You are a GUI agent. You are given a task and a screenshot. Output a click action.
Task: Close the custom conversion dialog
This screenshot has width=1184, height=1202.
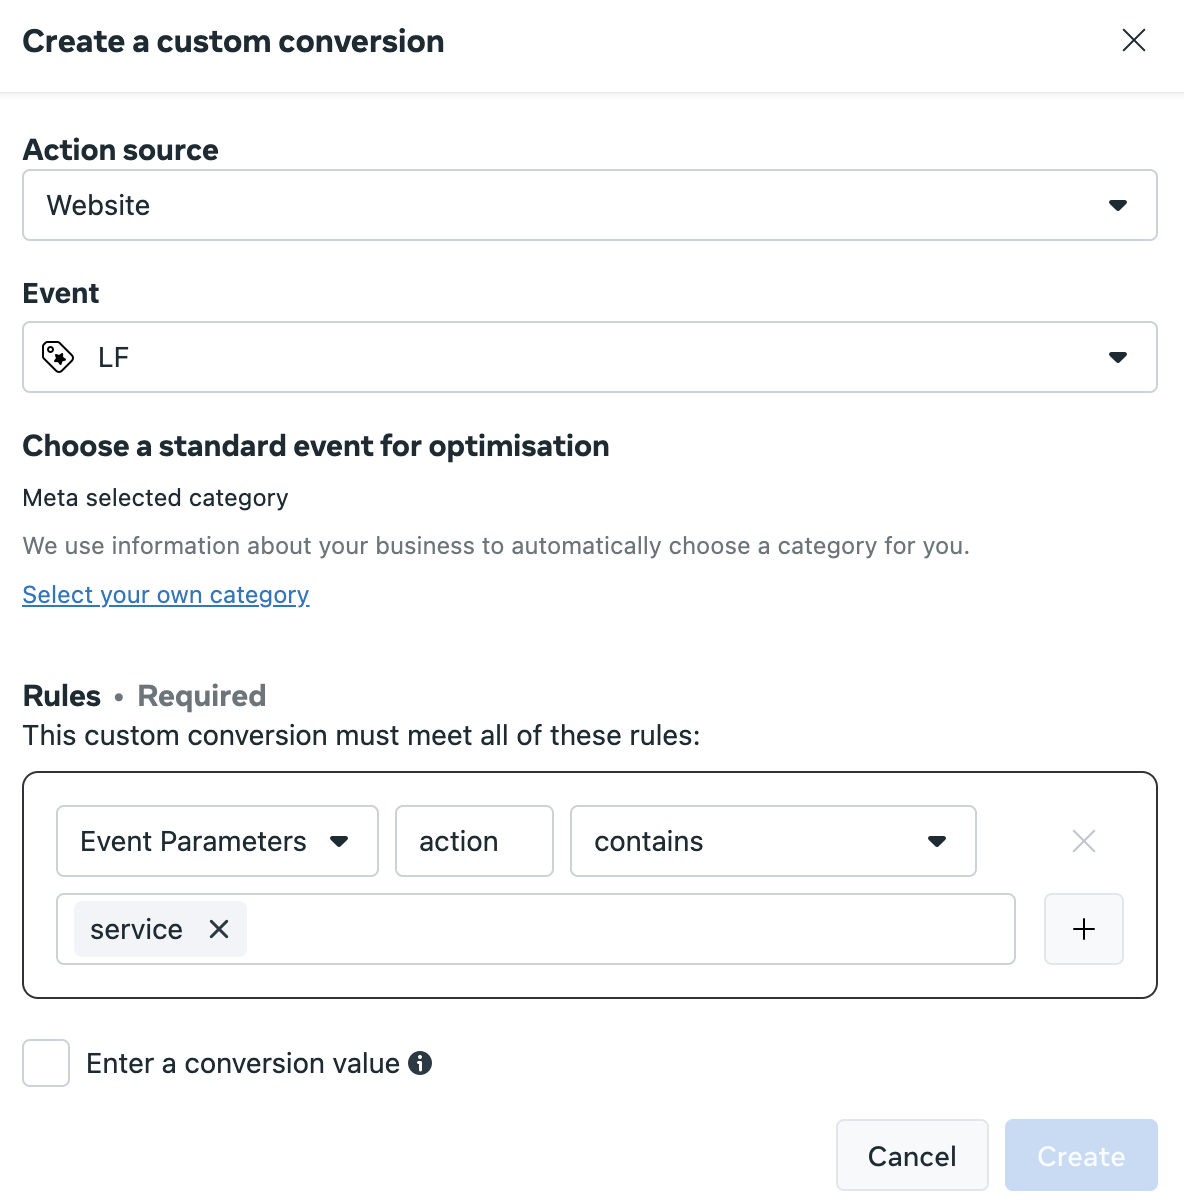1134,40
